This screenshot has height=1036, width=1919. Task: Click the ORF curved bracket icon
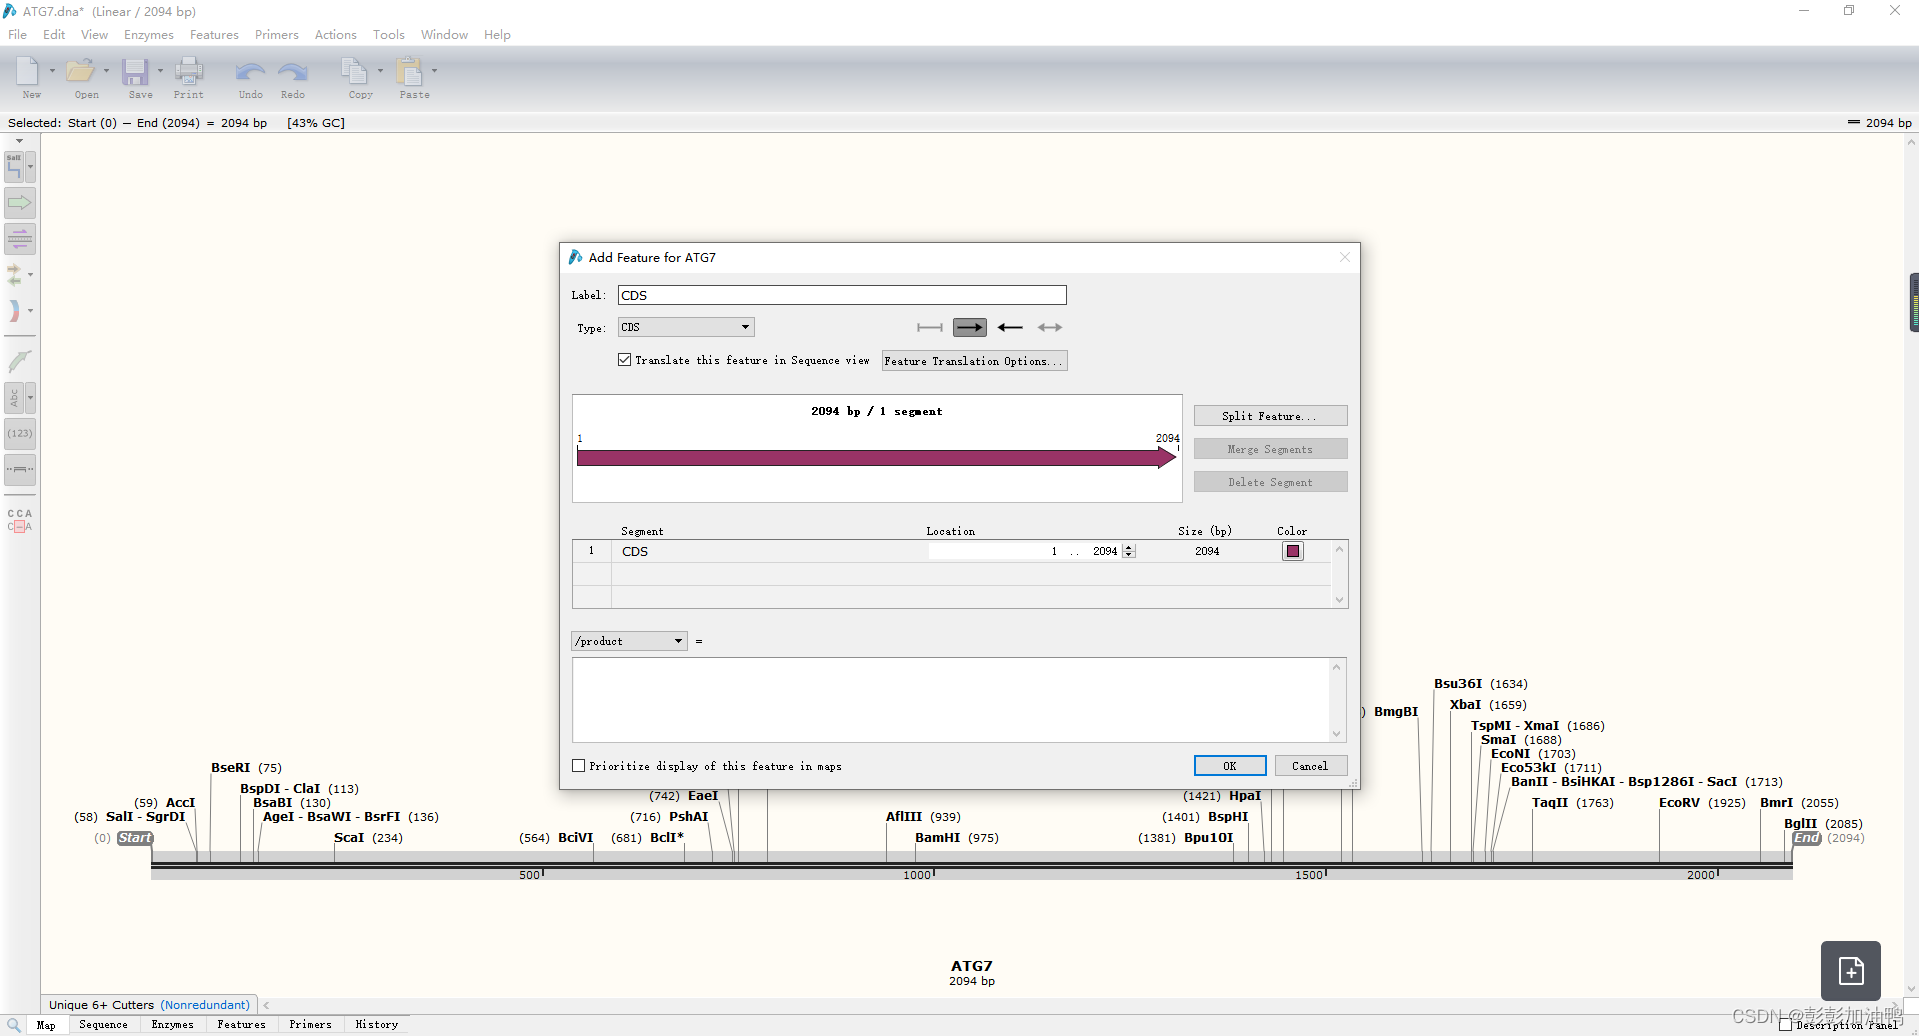click(14, 311)
